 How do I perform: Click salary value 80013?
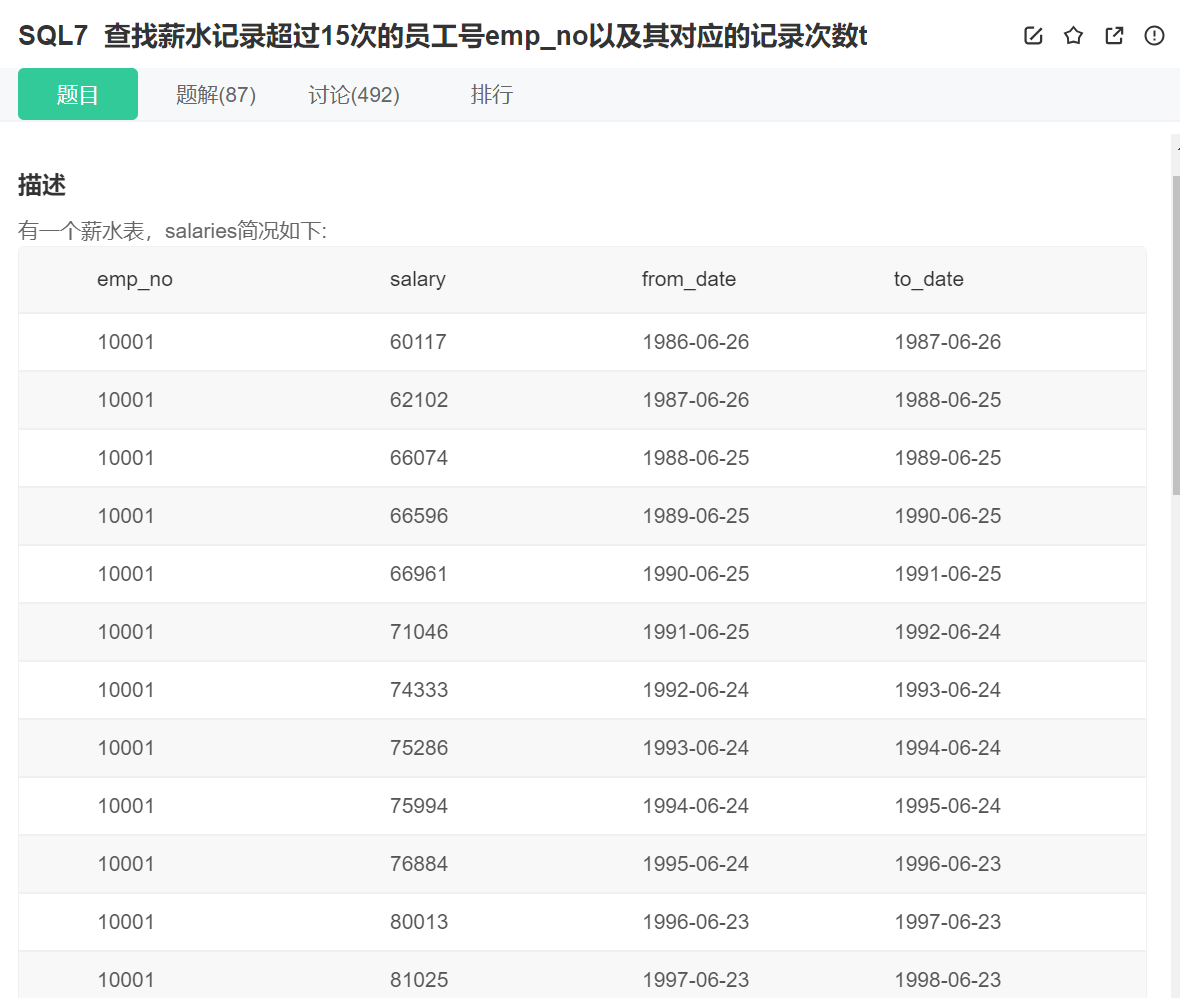pos(418,921)
